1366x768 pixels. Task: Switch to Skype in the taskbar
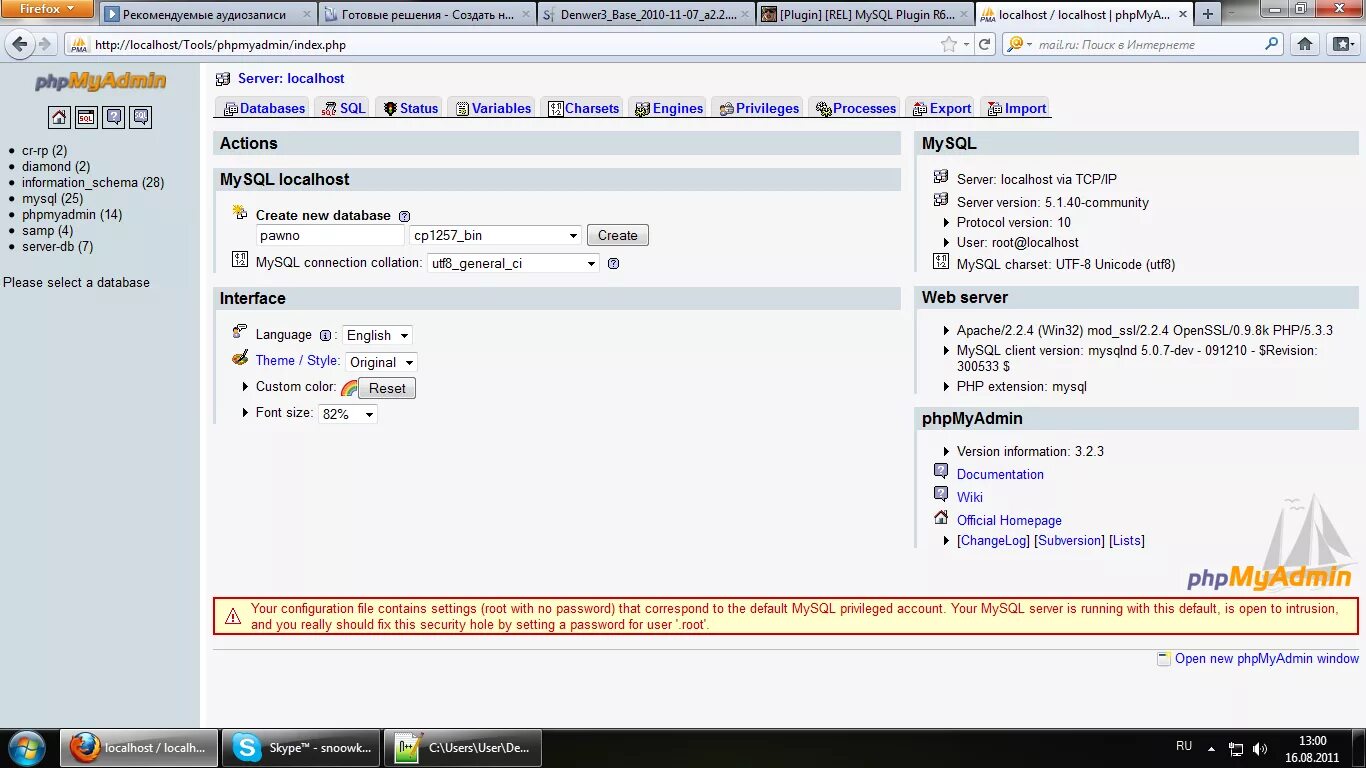point(303,747)
